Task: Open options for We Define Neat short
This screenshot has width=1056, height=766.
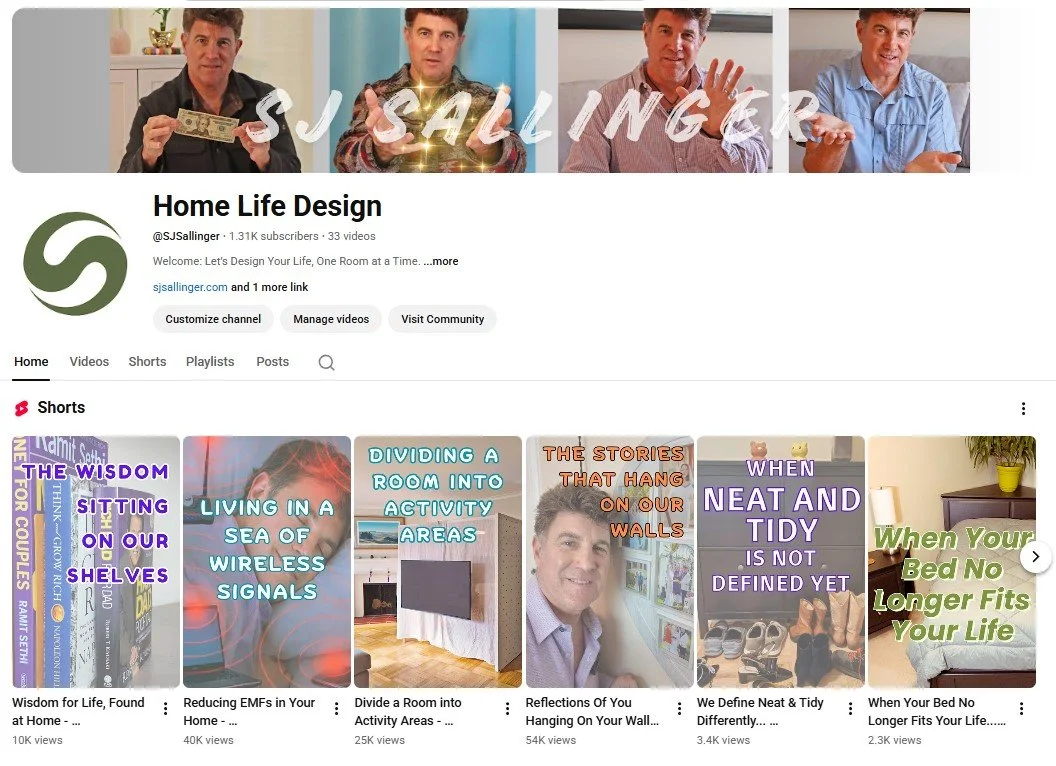Action: pyautogui.click(x=851, y=708)
